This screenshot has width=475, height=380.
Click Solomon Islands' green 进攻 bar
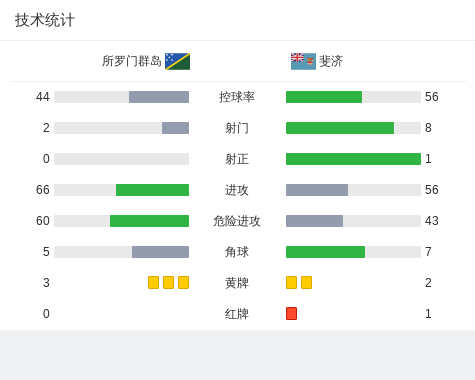[152, 190]
